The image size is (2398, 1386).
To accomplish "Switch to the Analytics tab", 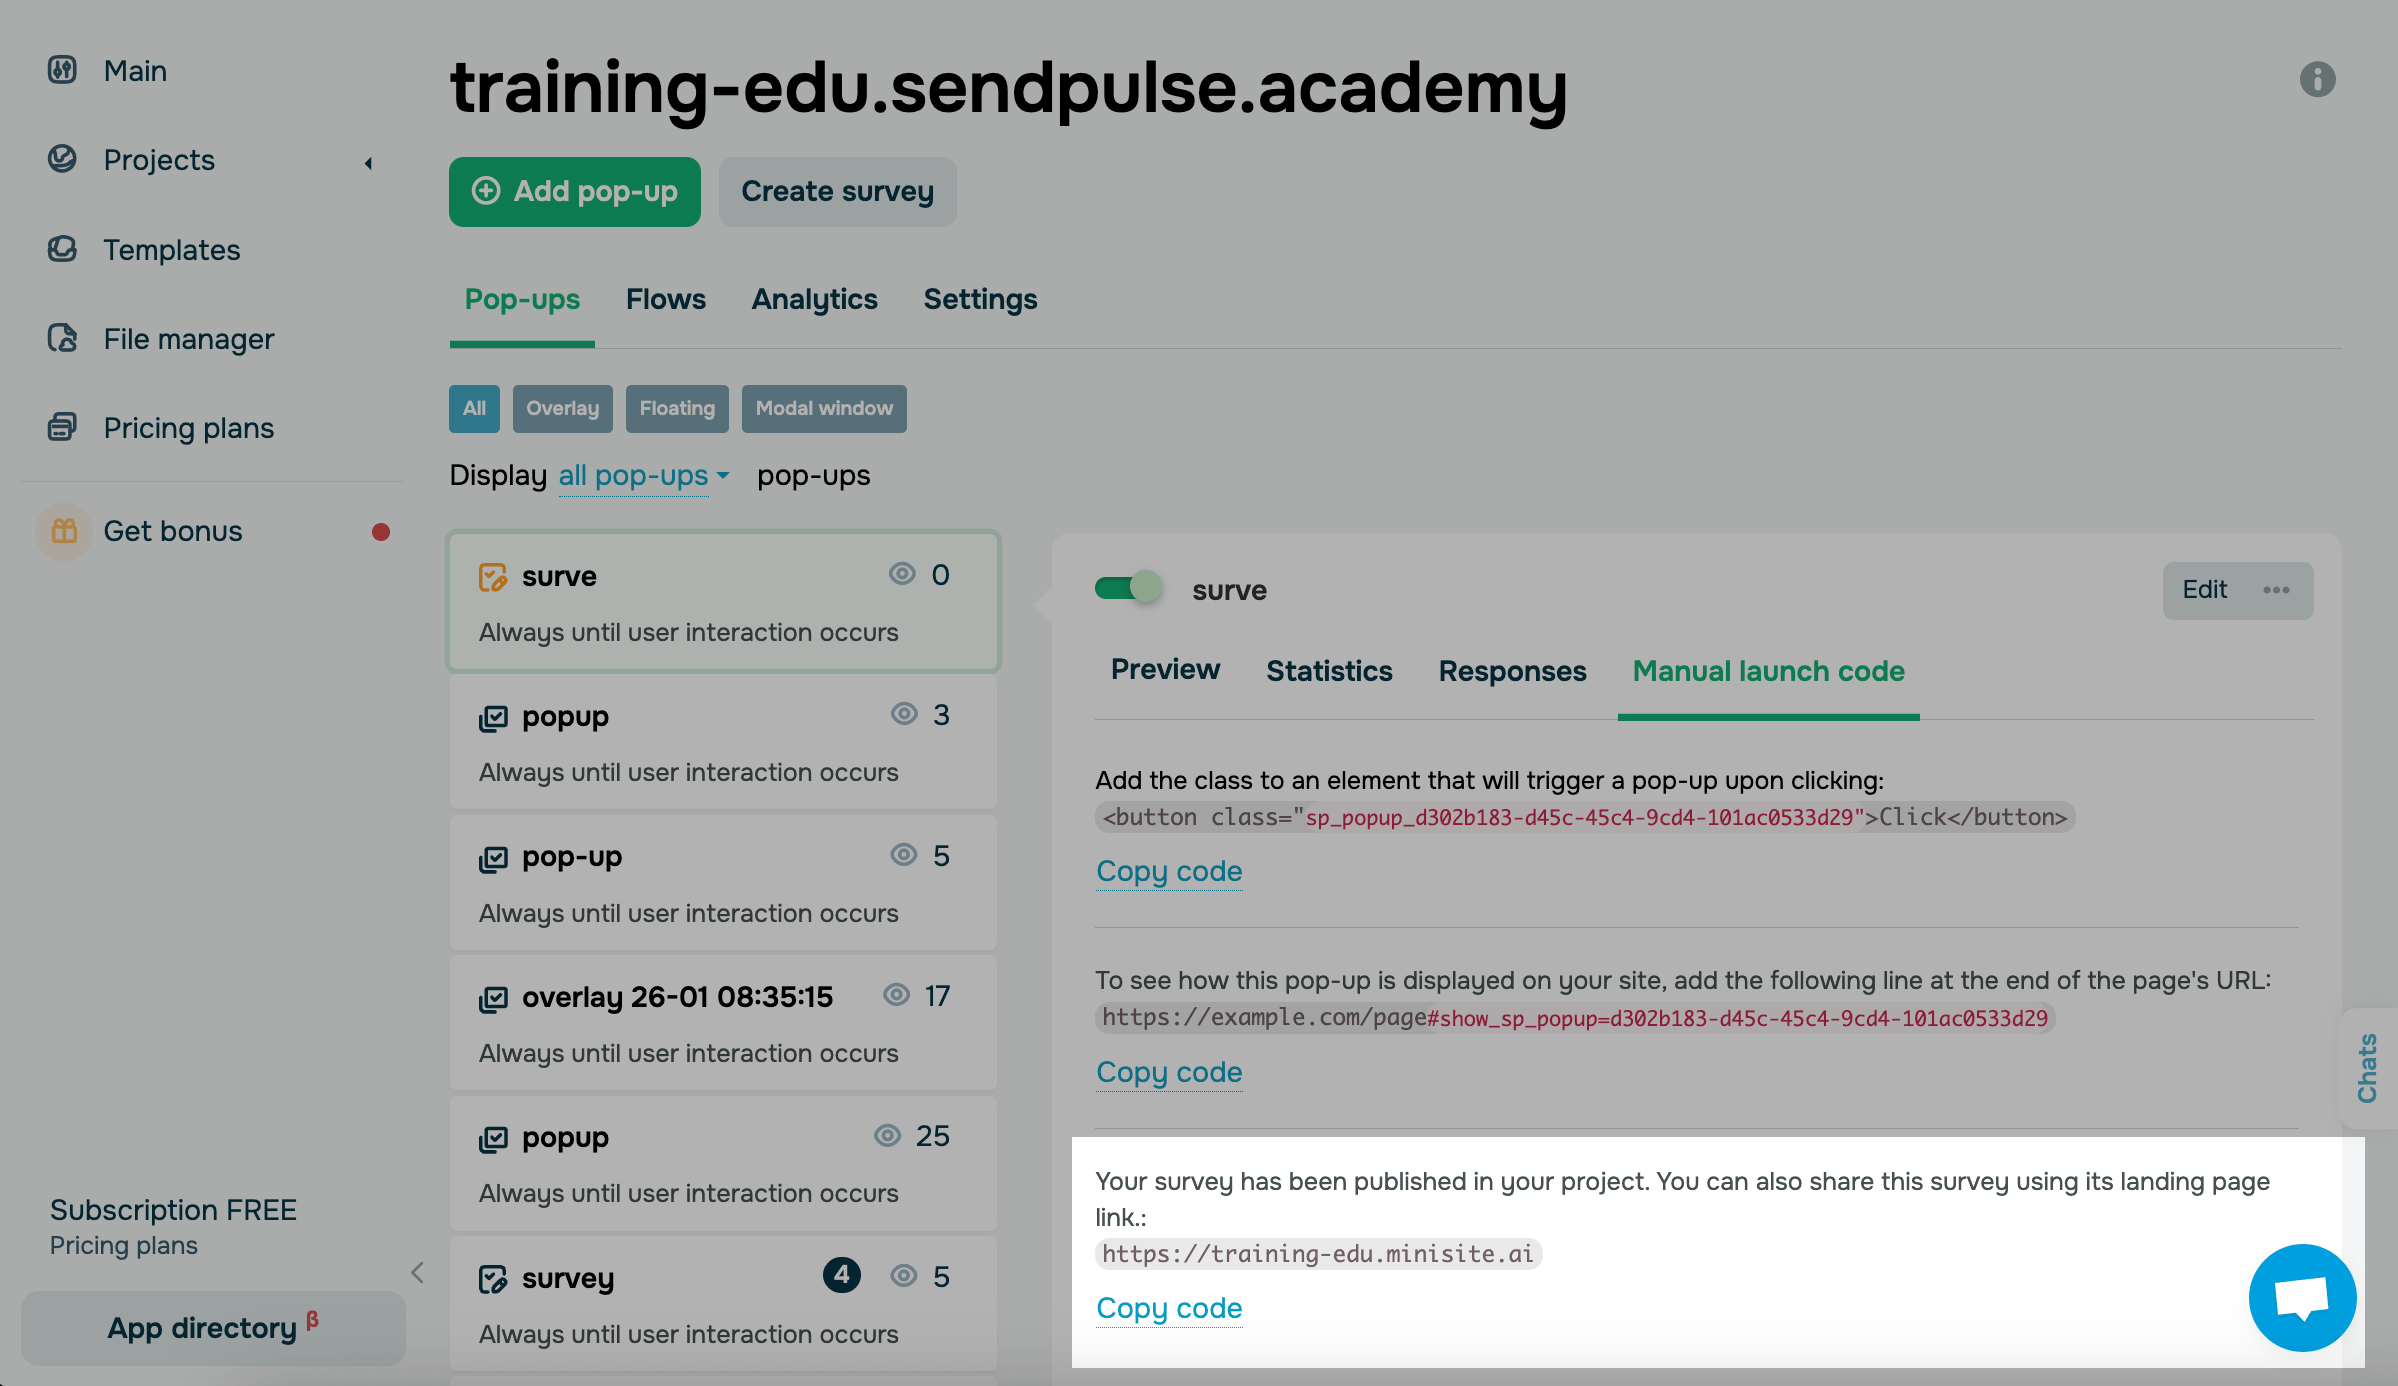I will [x=814, y=299].
